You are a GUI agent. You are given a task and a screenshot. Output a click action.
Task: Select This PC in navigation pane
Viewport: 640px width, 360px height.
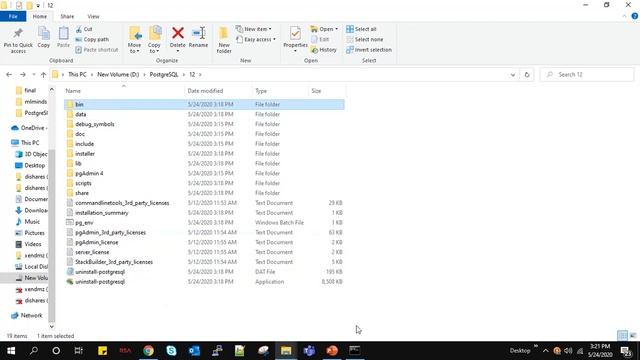coord(25,142)
